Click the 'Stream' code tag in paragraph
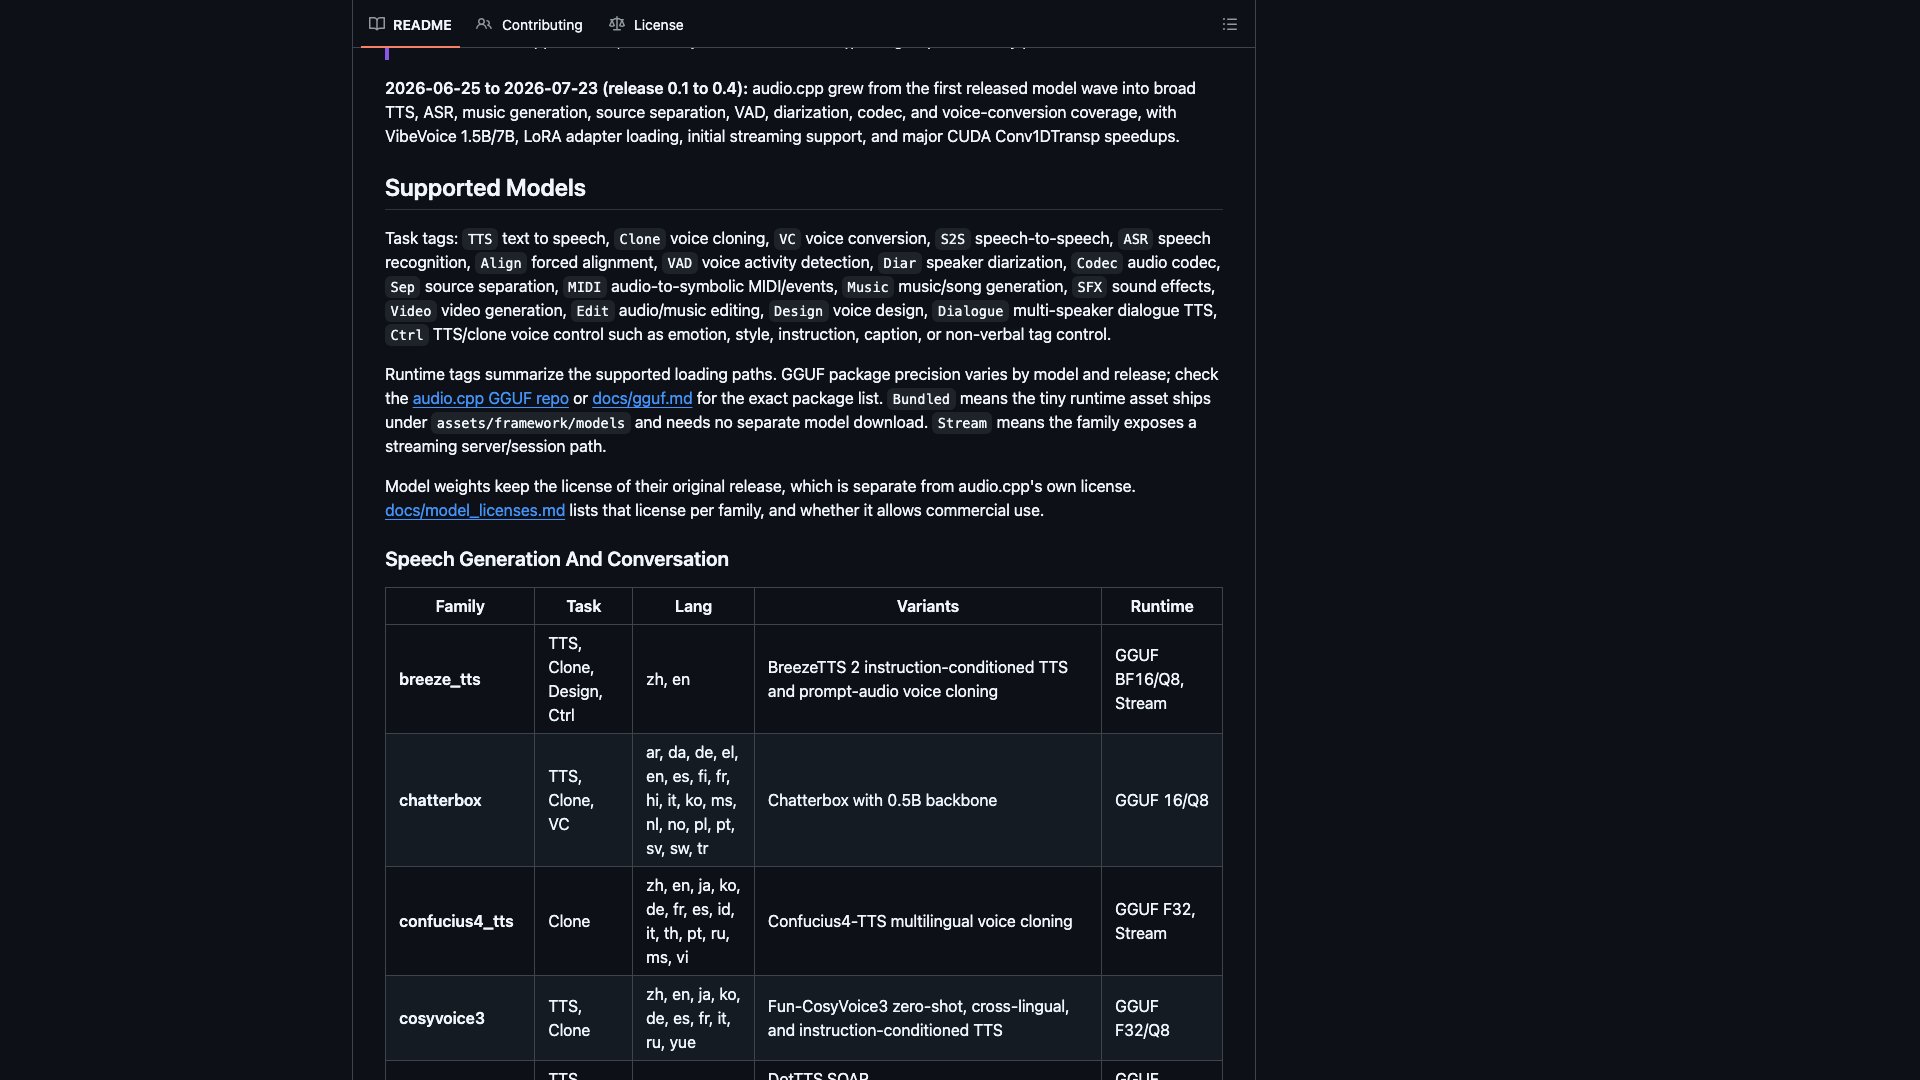Viewport: 1920px width, 1080px height. pyautogui.click(x=962, y=423)
